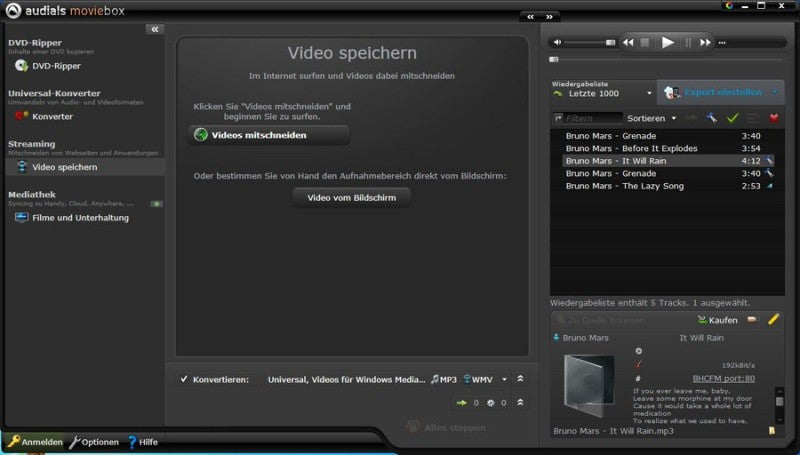The height and width of the screenshot is (455, 800).
Task: Open the Hilfe menu
Action: click(x=142, y=442)
